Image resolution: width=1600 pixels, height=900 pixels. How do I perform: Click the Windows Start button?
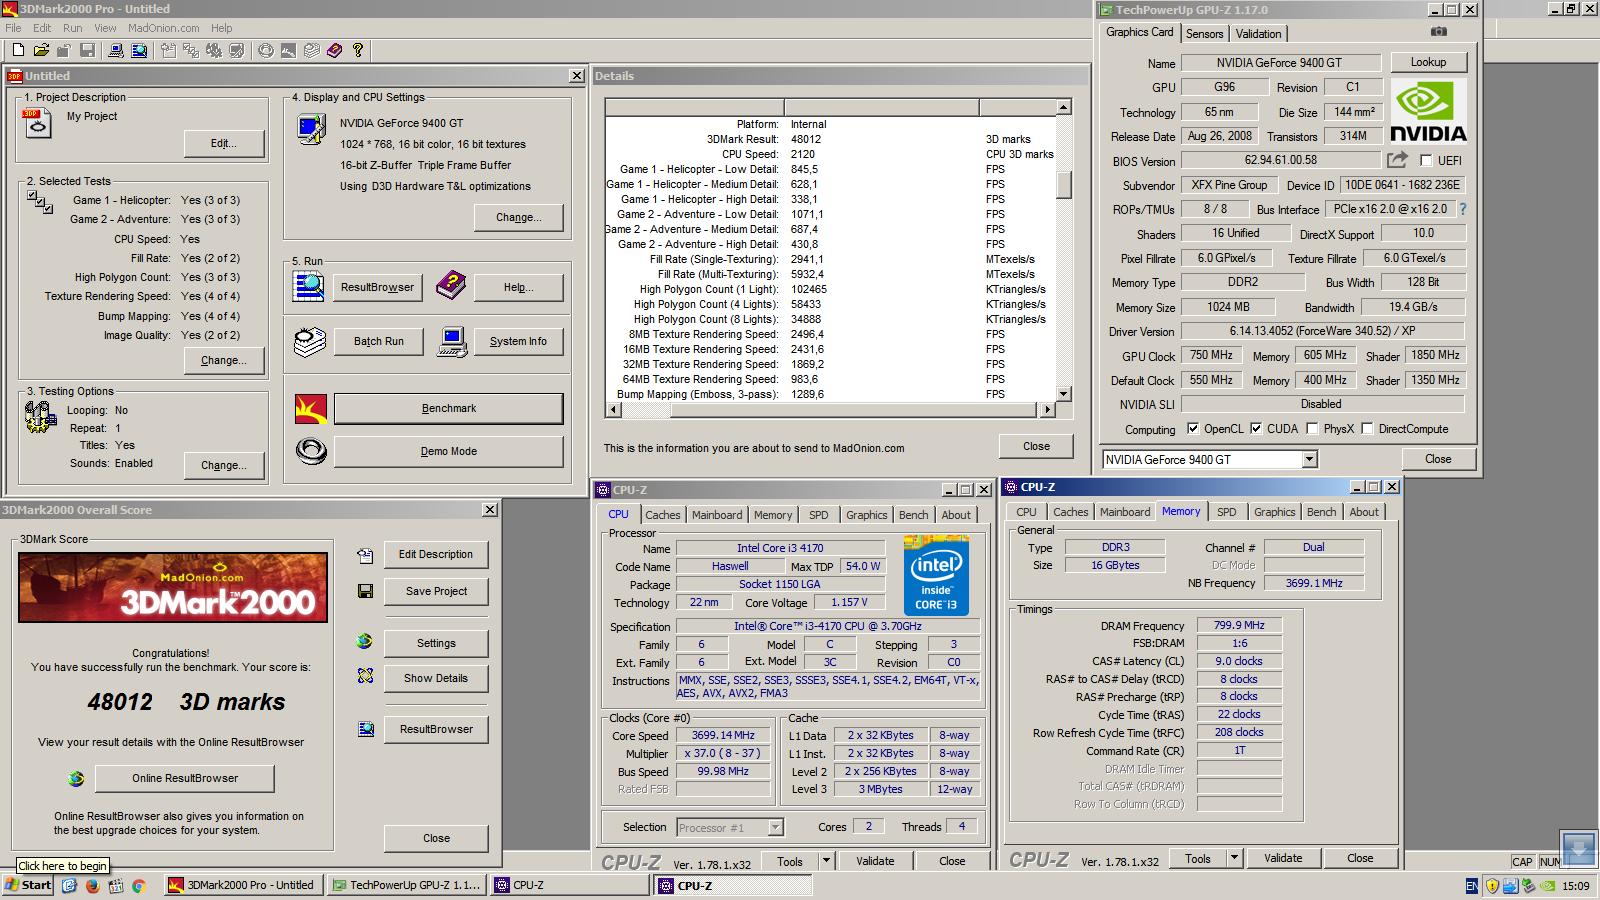(28, 885)
